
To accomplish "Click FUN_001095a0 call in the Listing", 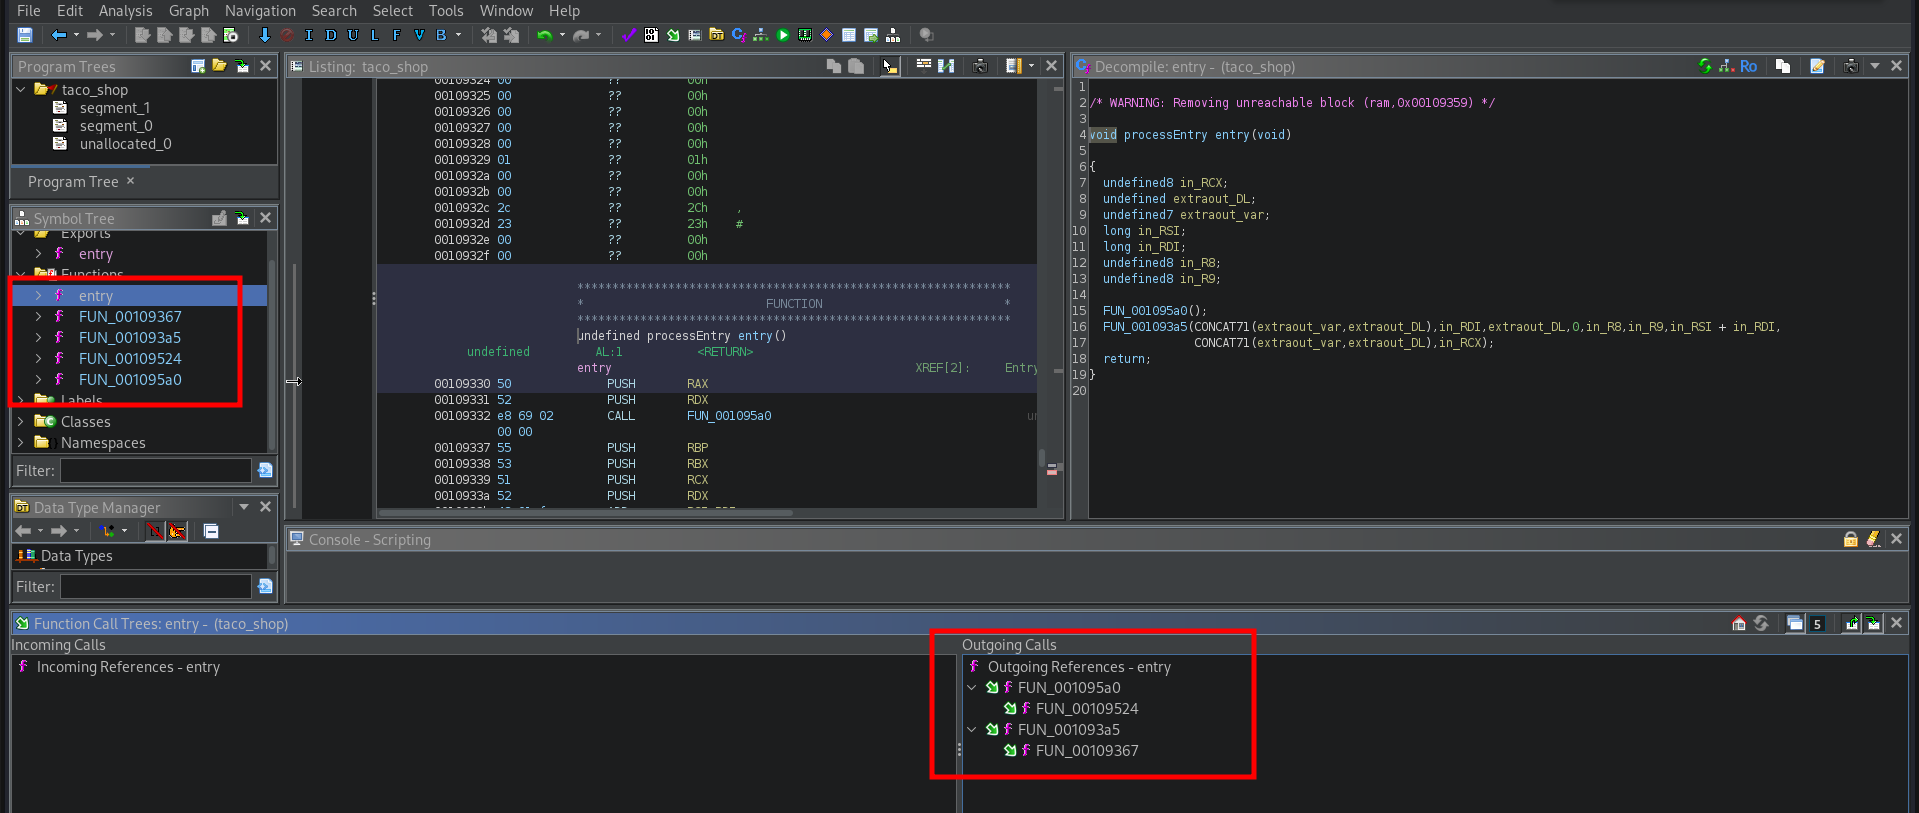I will (x=729, y=416).
